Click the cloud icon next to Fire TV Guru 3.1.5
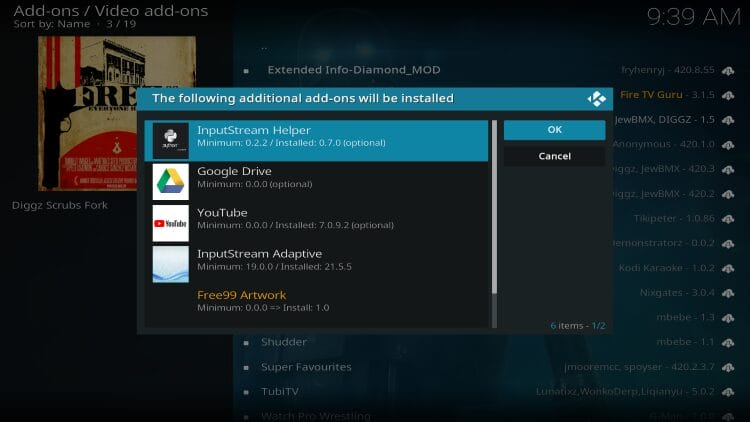 tap(728, 95)
